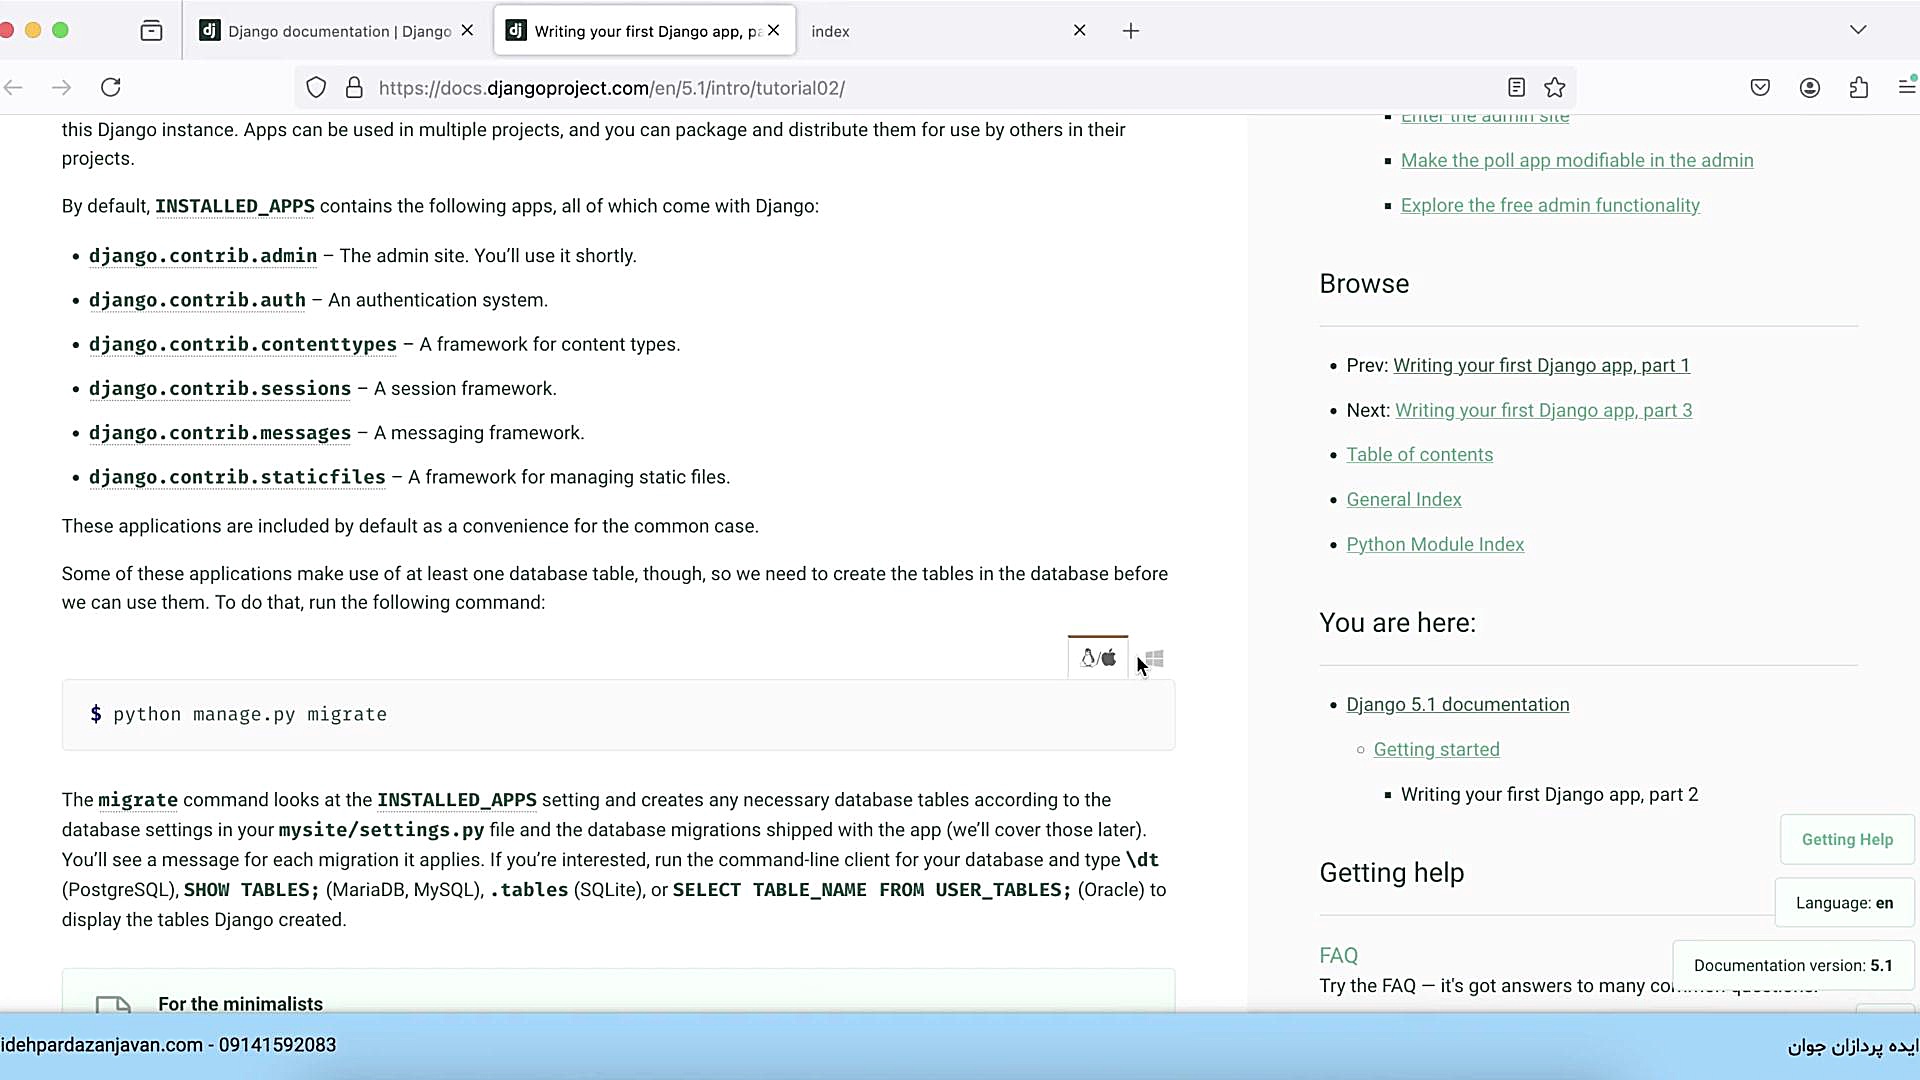Viewport: 1920px width, 1080px height.
Task: Open the Firefox account icon
Action: (1809, 88)
